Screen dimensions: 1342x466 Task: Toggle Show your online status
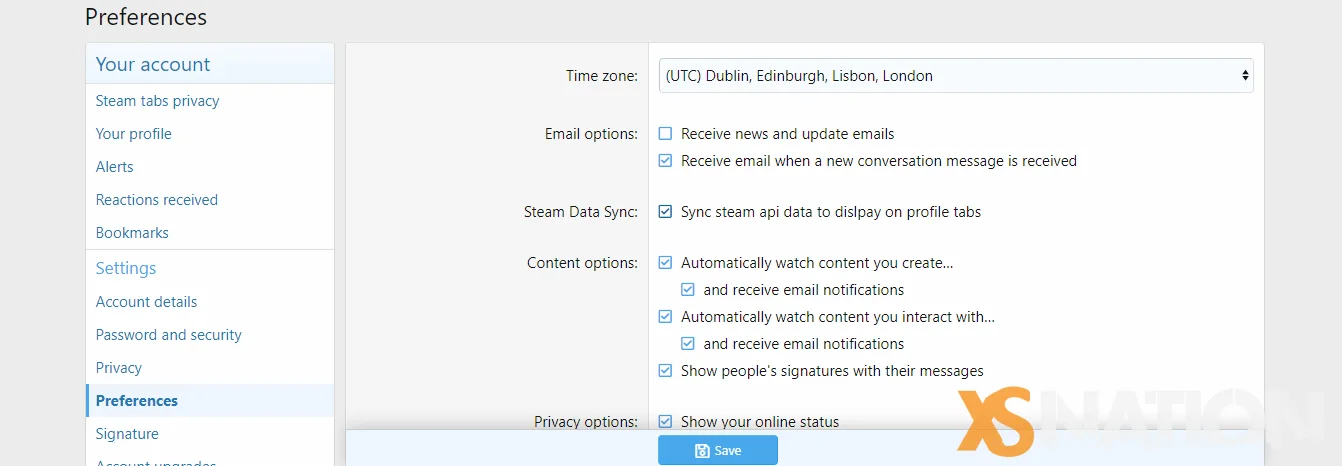pos(665,422)
